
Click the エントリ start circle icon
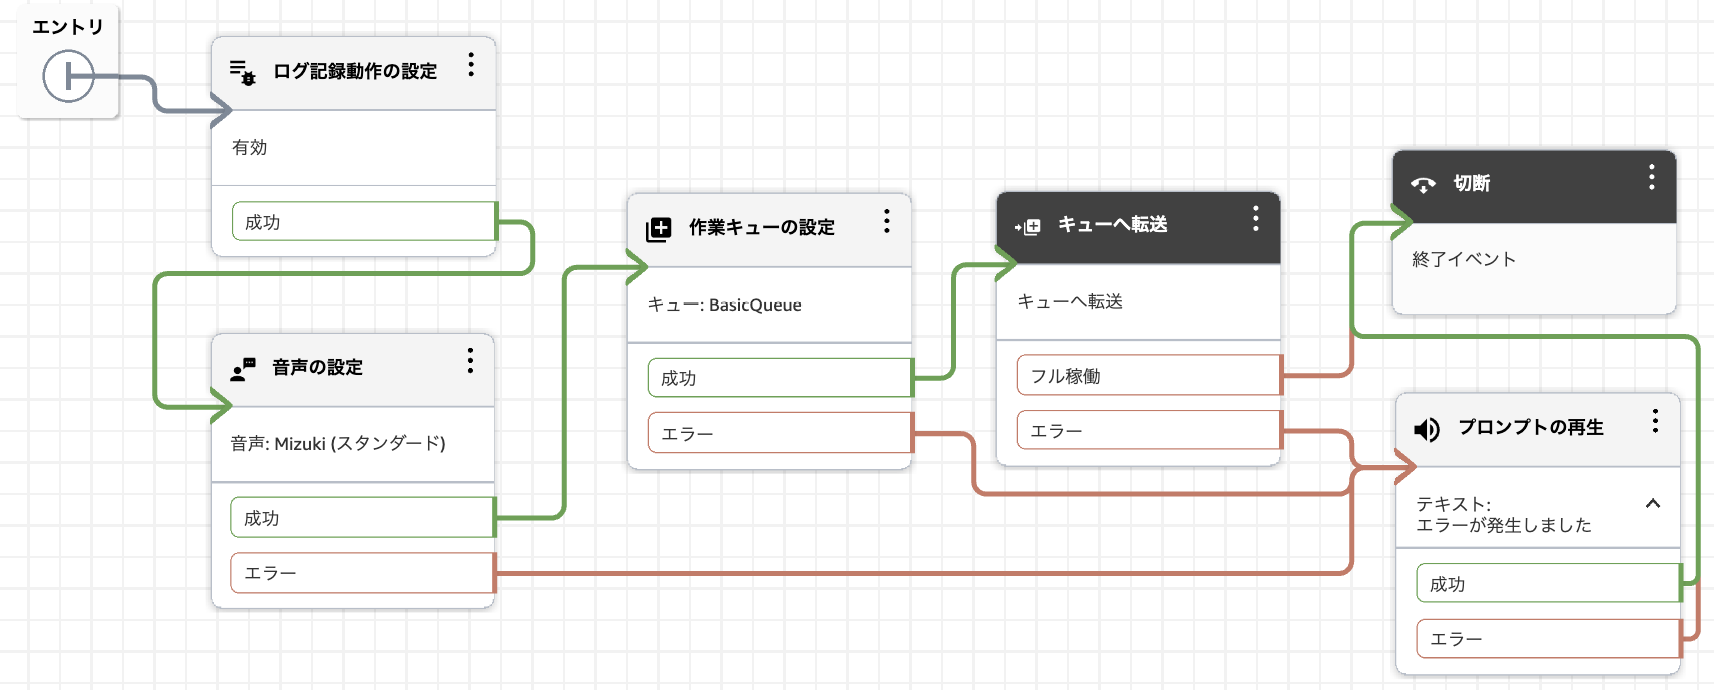[68, 76]
